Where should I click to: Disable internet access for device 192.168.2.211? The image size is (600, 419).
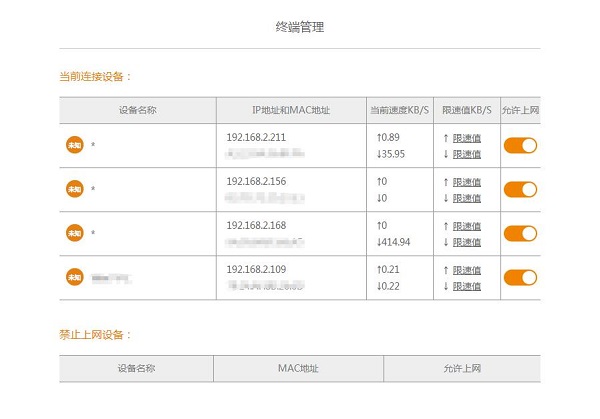(x=520, y=146)
